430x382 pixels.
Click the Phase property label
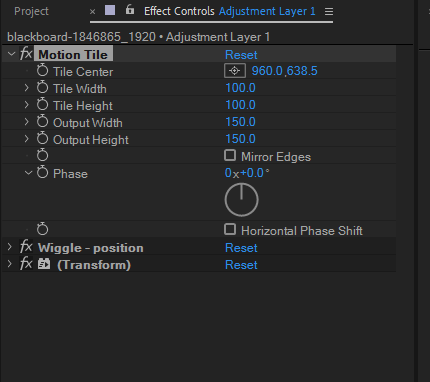(x=70, y=174)
